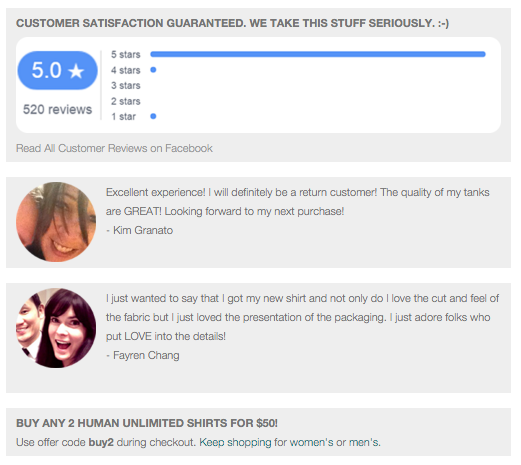Click the 'put LOVE into the details!' review line
This screenshot has height=465, width=521.
pos(166,336)
